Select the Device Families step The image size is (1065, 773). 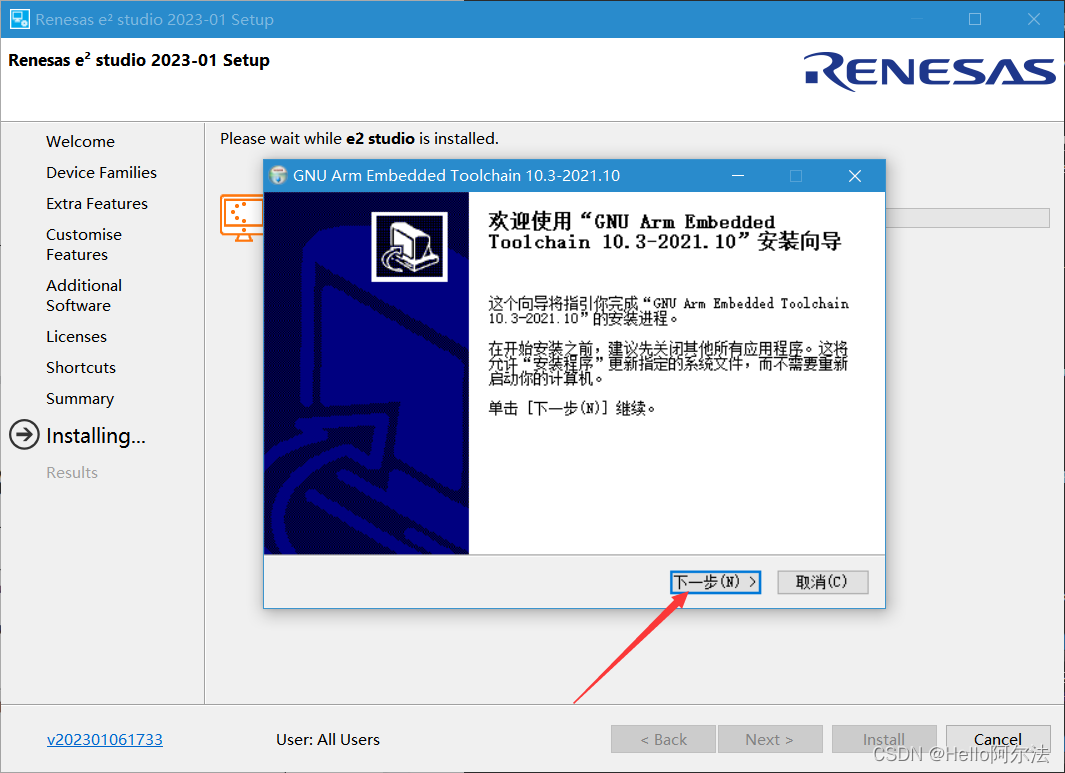(101, 173)
